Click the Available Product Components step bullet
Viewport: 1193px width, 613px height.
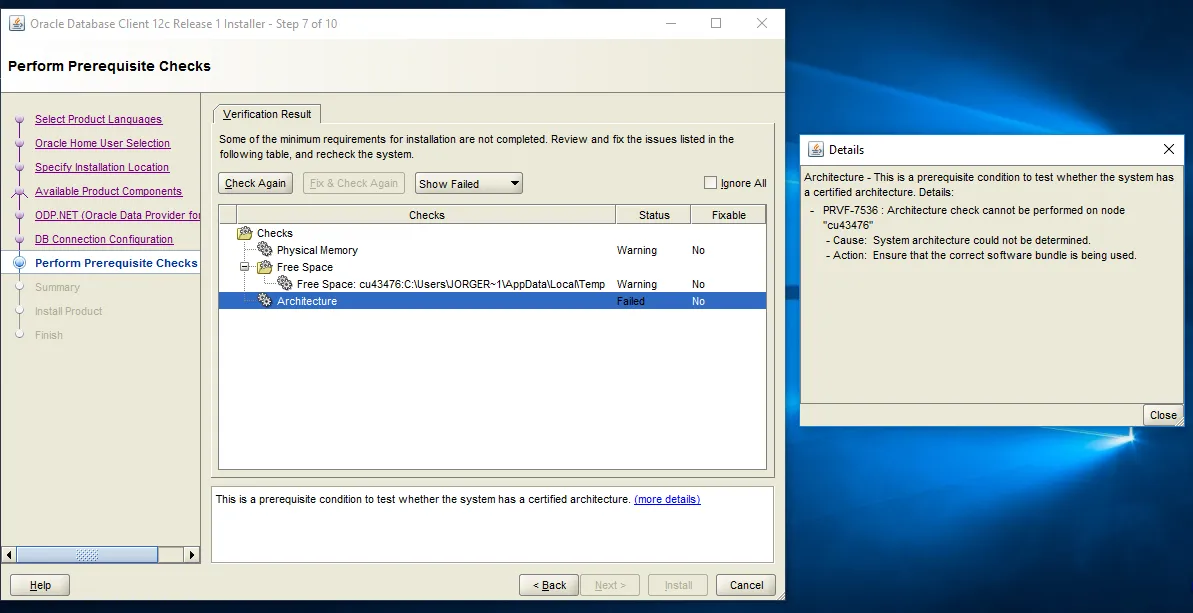pyautogui.click(x=20, y=192)
